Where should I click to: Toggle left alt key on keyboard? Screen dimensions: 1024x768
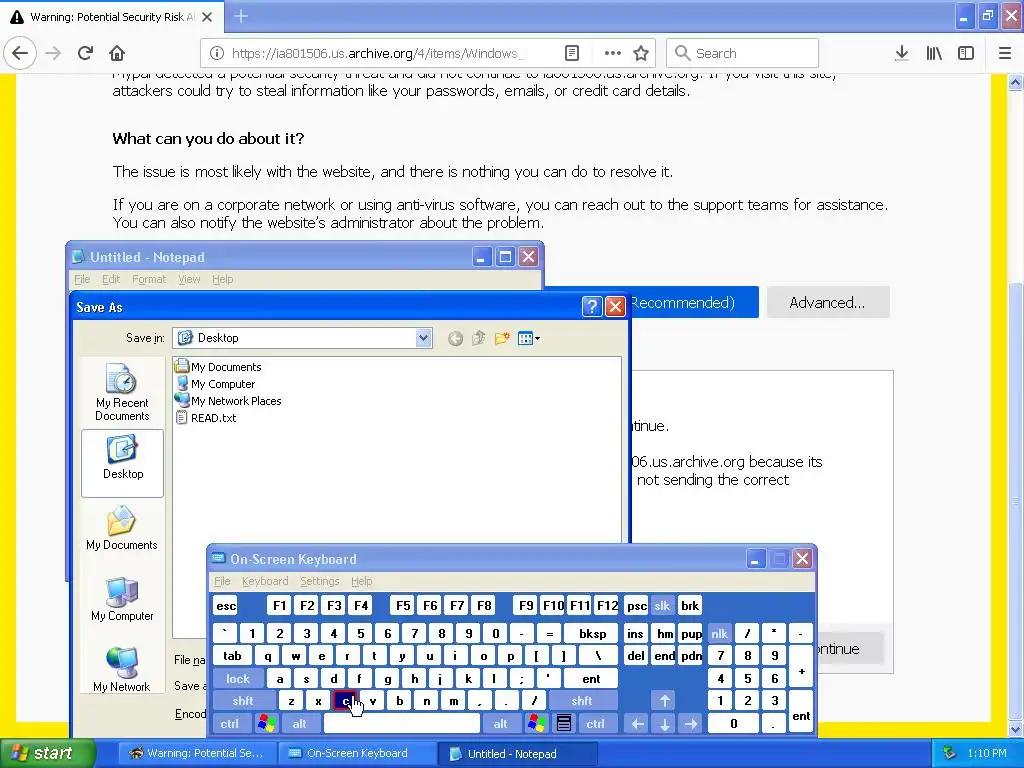point(300,724)
